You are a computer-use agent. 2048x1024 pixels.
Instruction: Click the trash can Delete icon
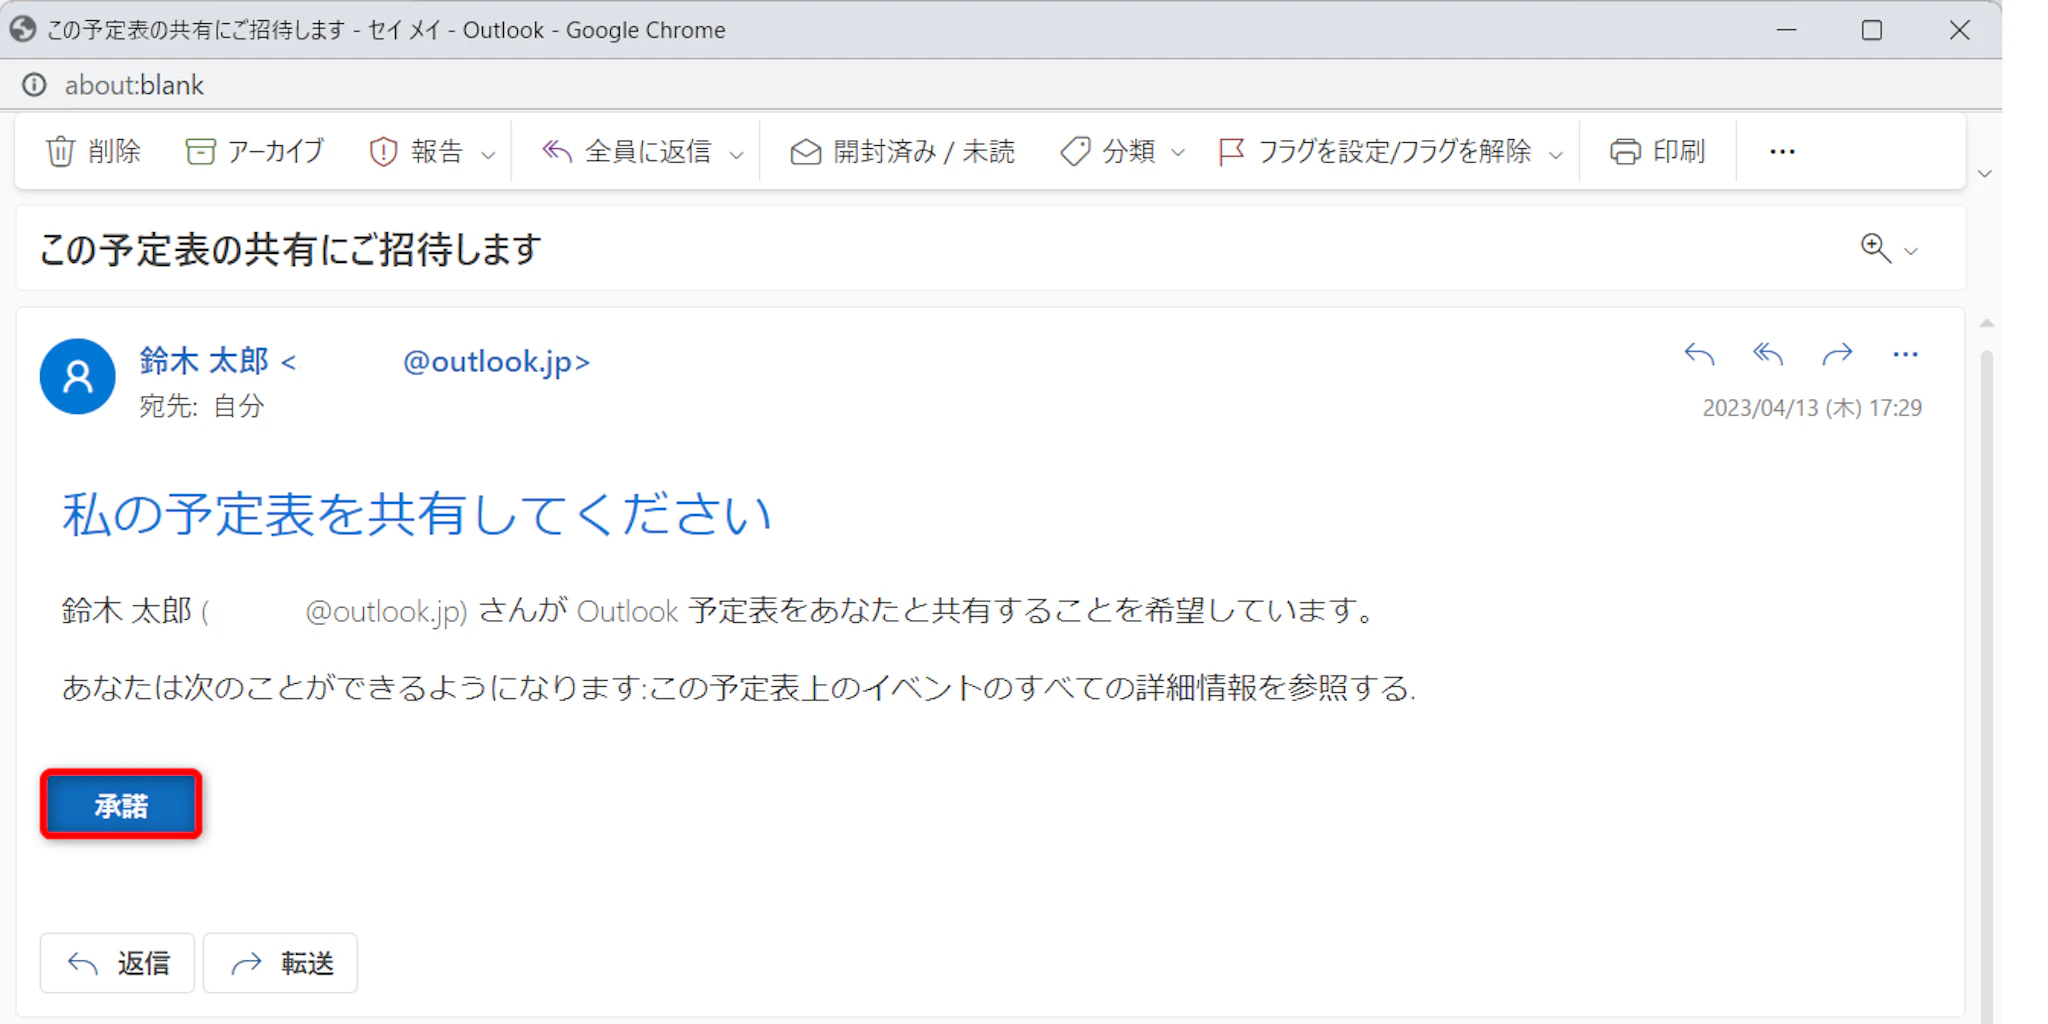[x=61, y=152]
